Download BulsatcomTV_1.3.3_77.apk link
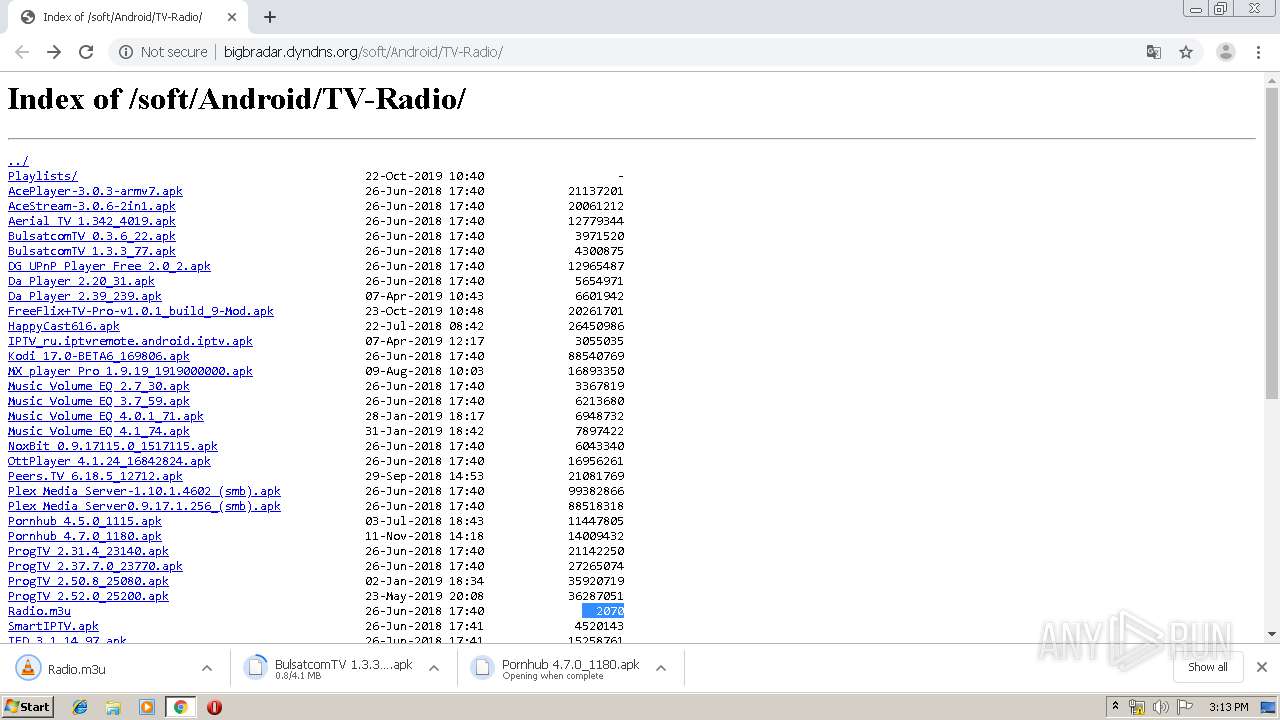This screenshot has width=1280, height=720. tap(92, 251)
